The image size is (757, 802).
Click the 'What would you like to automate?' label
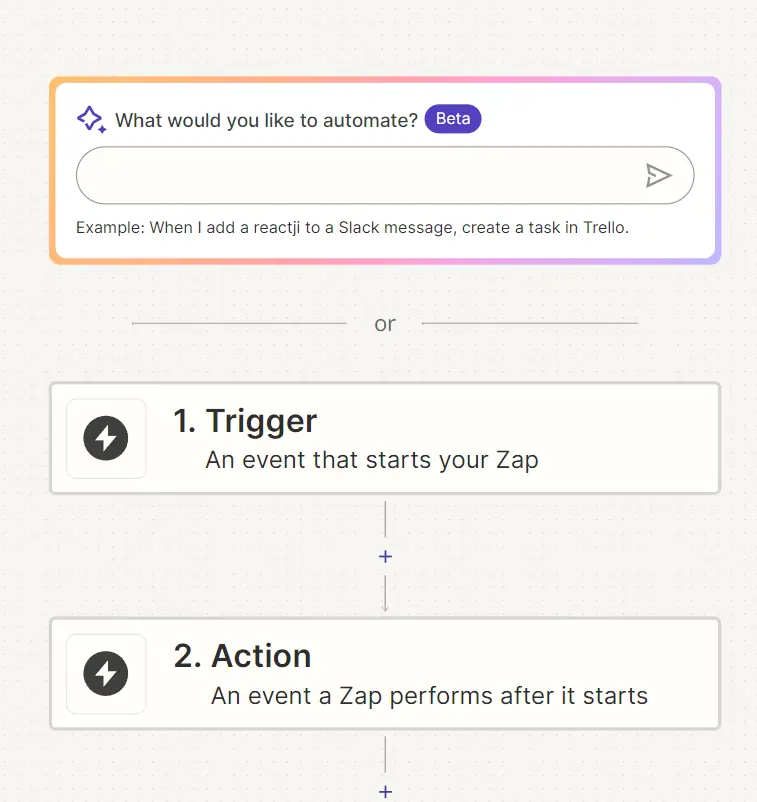pos(266,121)
